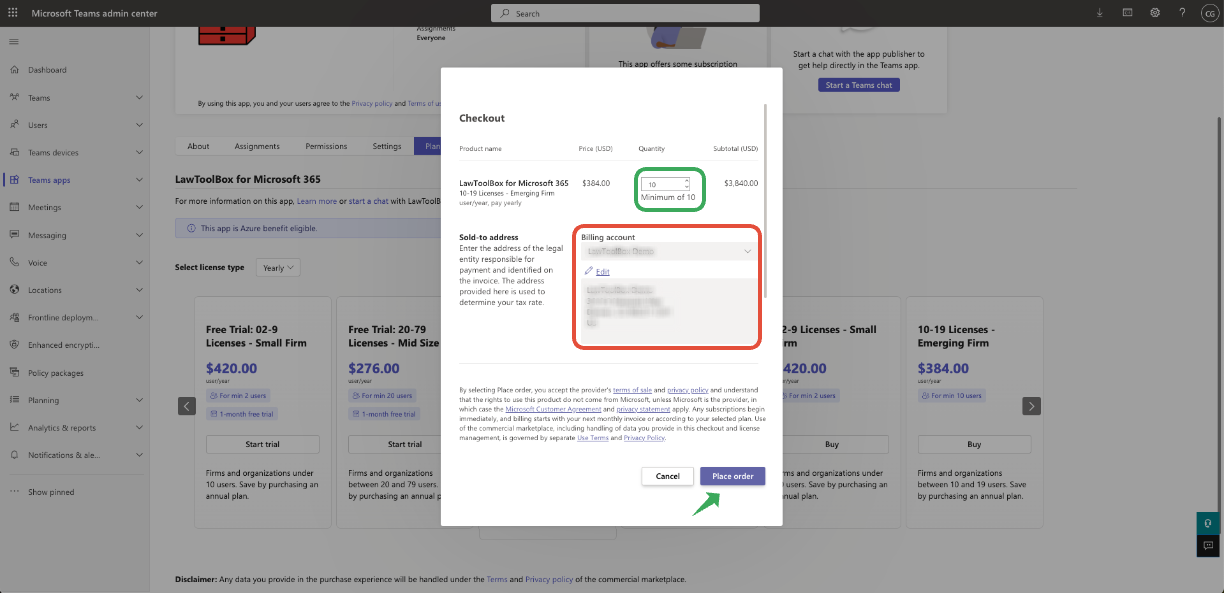This screenshot has width=1224, height=593.
Task: Click Place order button
Action: click(x=733, y=476)
